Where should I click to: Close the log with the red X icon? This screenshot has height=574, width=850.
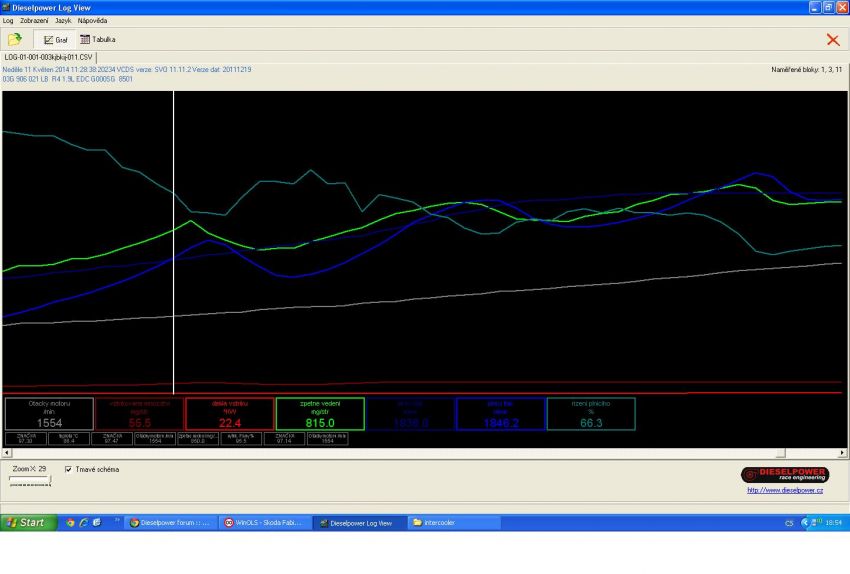pyautogui.click(x=833, y=40)
